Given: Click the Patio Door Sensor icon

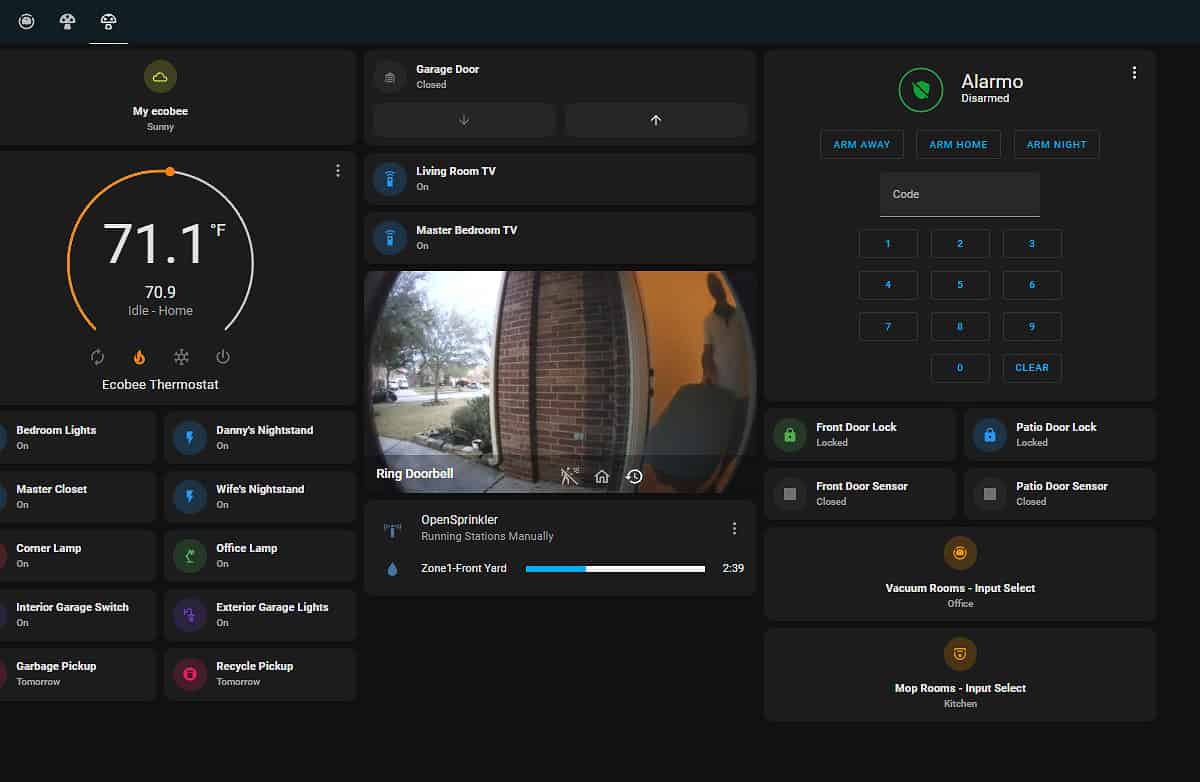Looking at the screenshot, I should [x=990, y=494].
